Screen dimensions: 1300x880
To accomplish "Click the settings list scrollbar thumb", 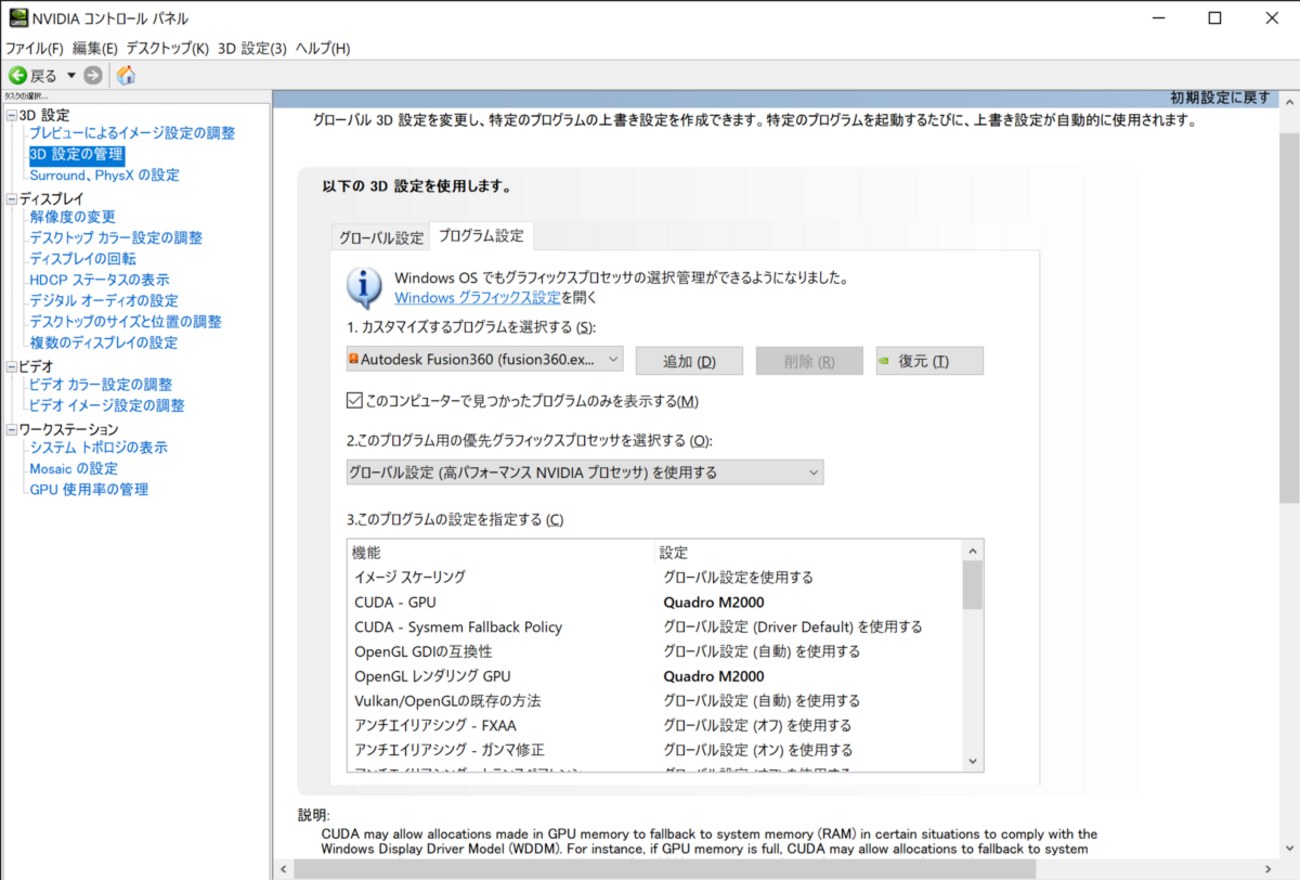I will click(972, 585).
